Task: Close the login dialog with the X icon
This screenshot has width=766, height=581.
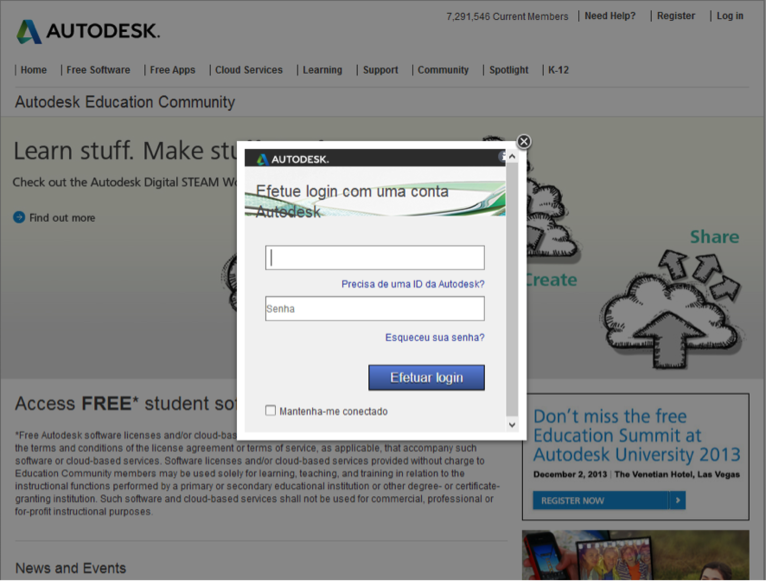Action: coord(524,142)
